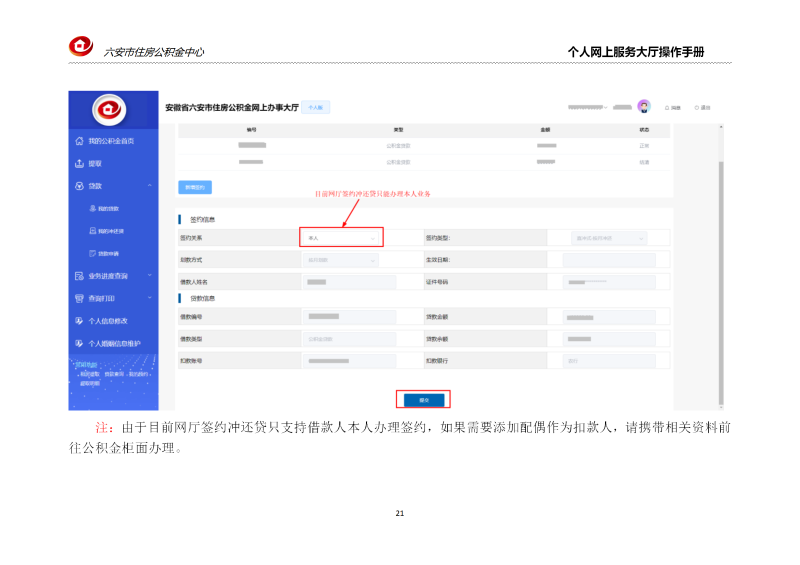Click the 业务进度查询 sidebar icon
Viewport: 800px width, 565px height.
tap(79, 276)
